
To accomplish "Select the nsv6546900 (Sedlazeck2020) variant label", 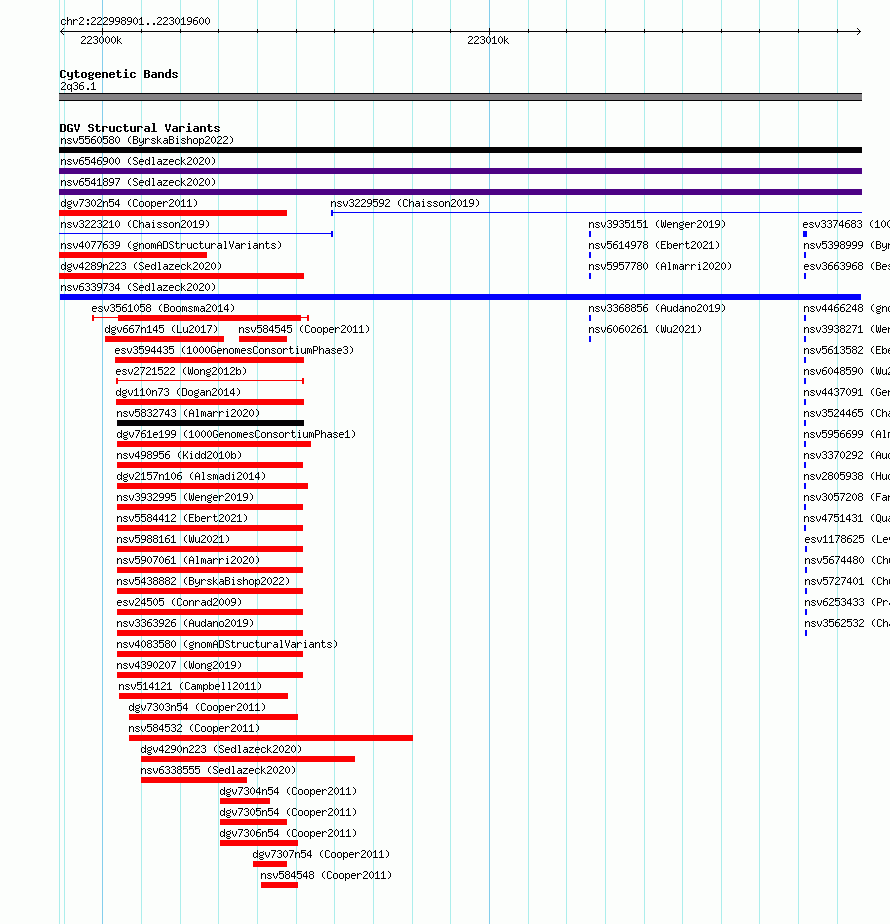I will pos(138,161).
